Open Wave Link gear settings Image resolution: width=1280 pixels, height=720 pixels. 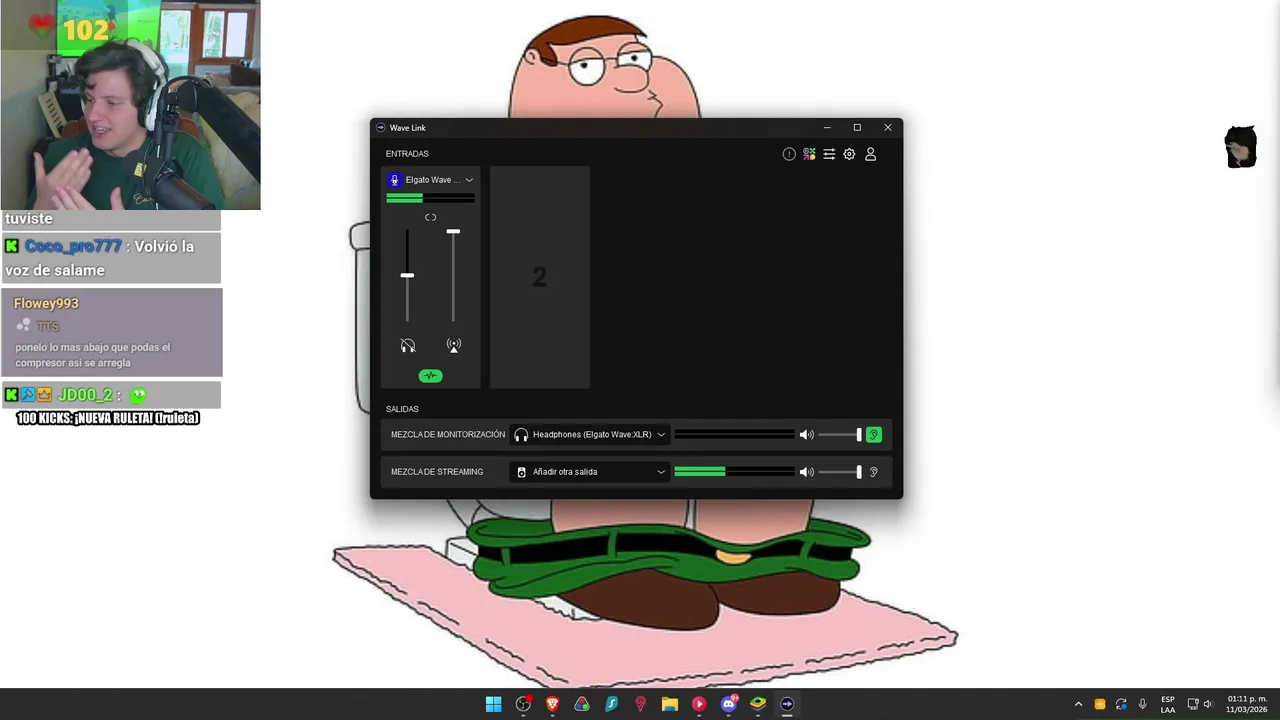click(849, 154)
